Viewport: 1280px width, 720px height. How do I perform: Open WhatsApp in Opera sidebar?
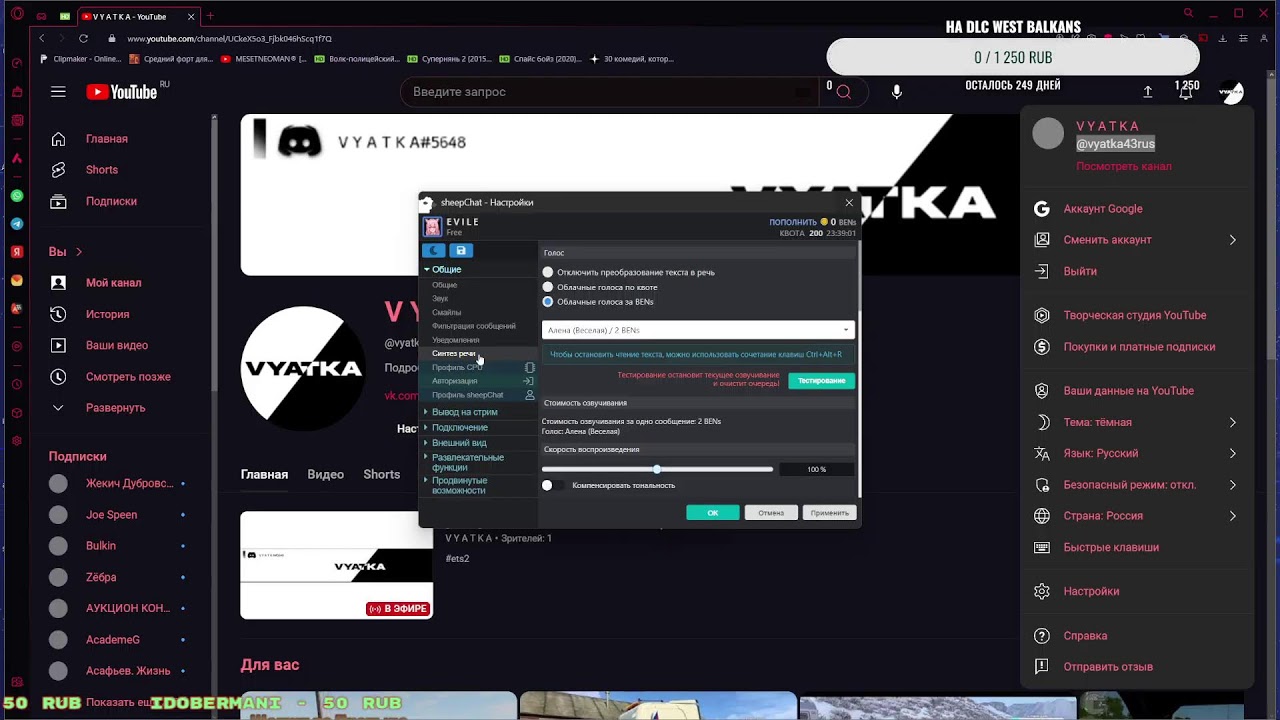coord(17,196)
